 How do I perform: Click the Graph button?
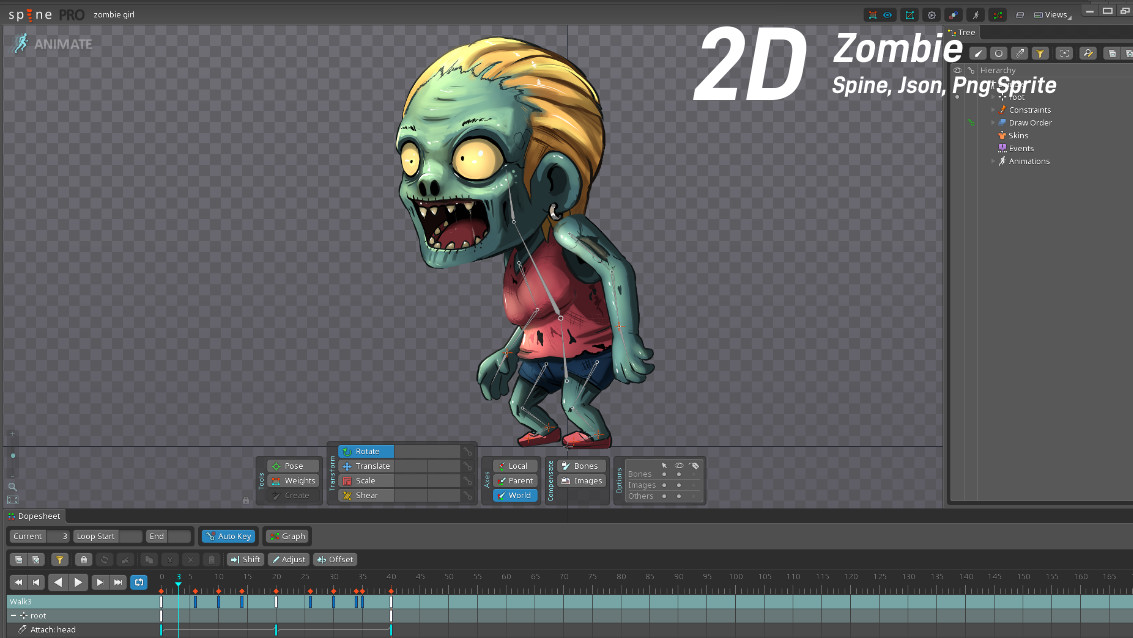(x=288, y=535)
